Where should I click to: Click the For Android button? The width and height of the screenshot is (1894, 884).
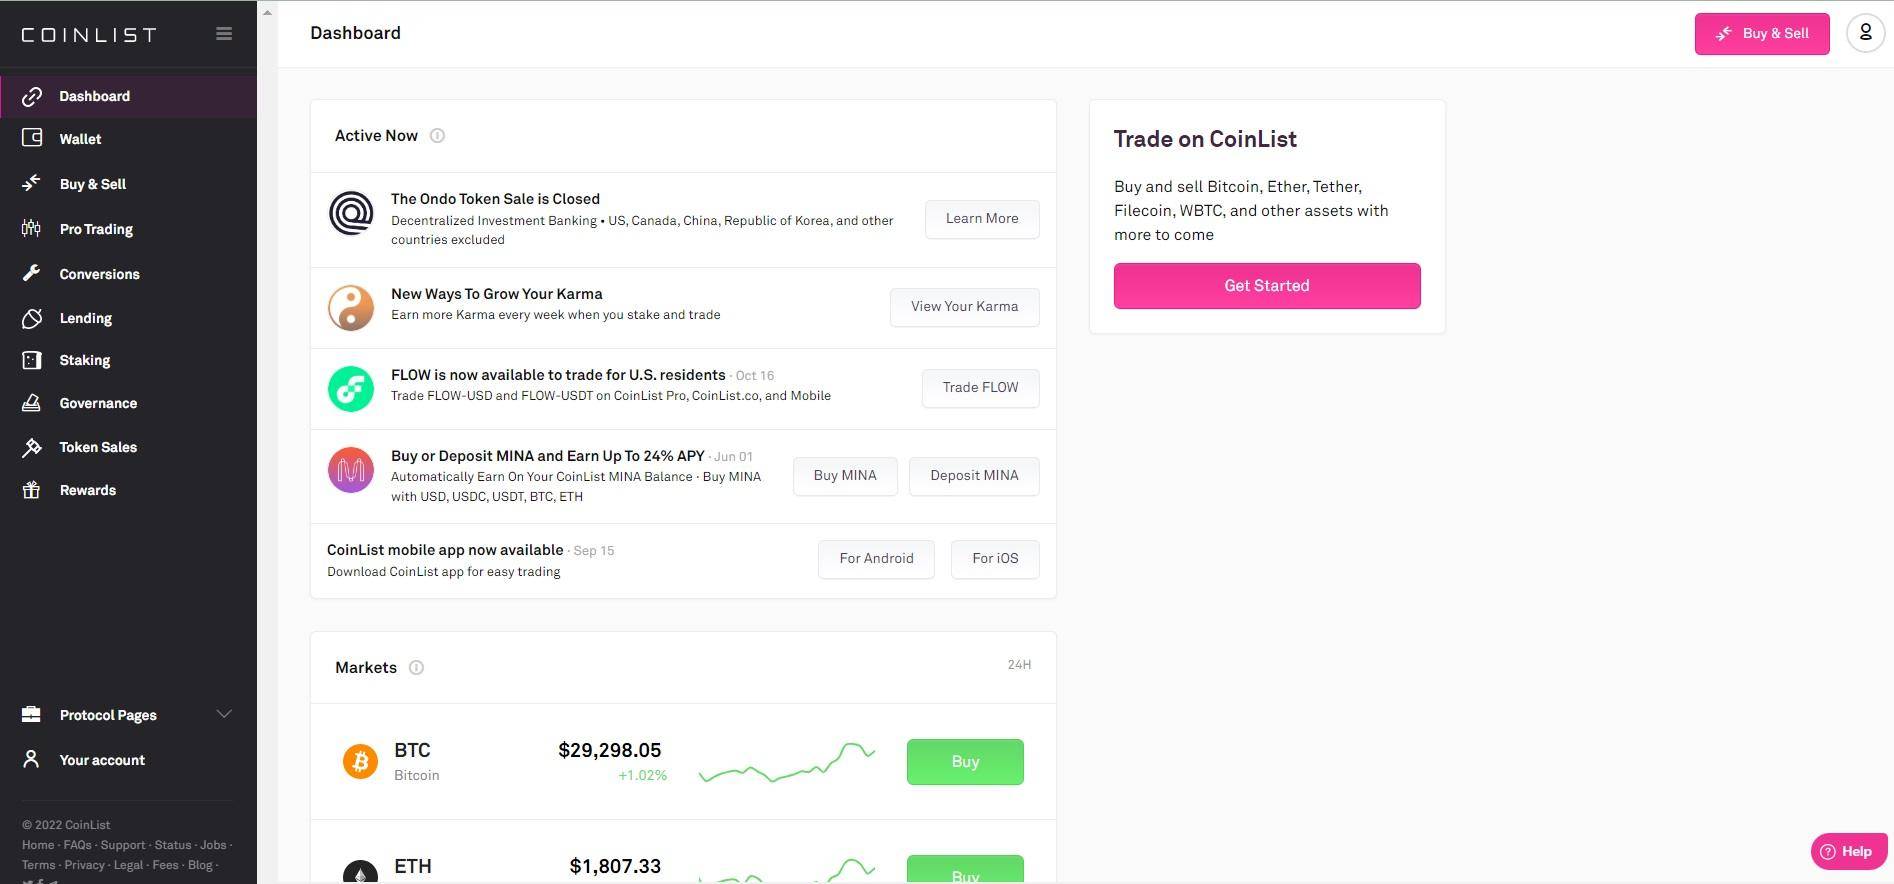click(x=876, y=559)
